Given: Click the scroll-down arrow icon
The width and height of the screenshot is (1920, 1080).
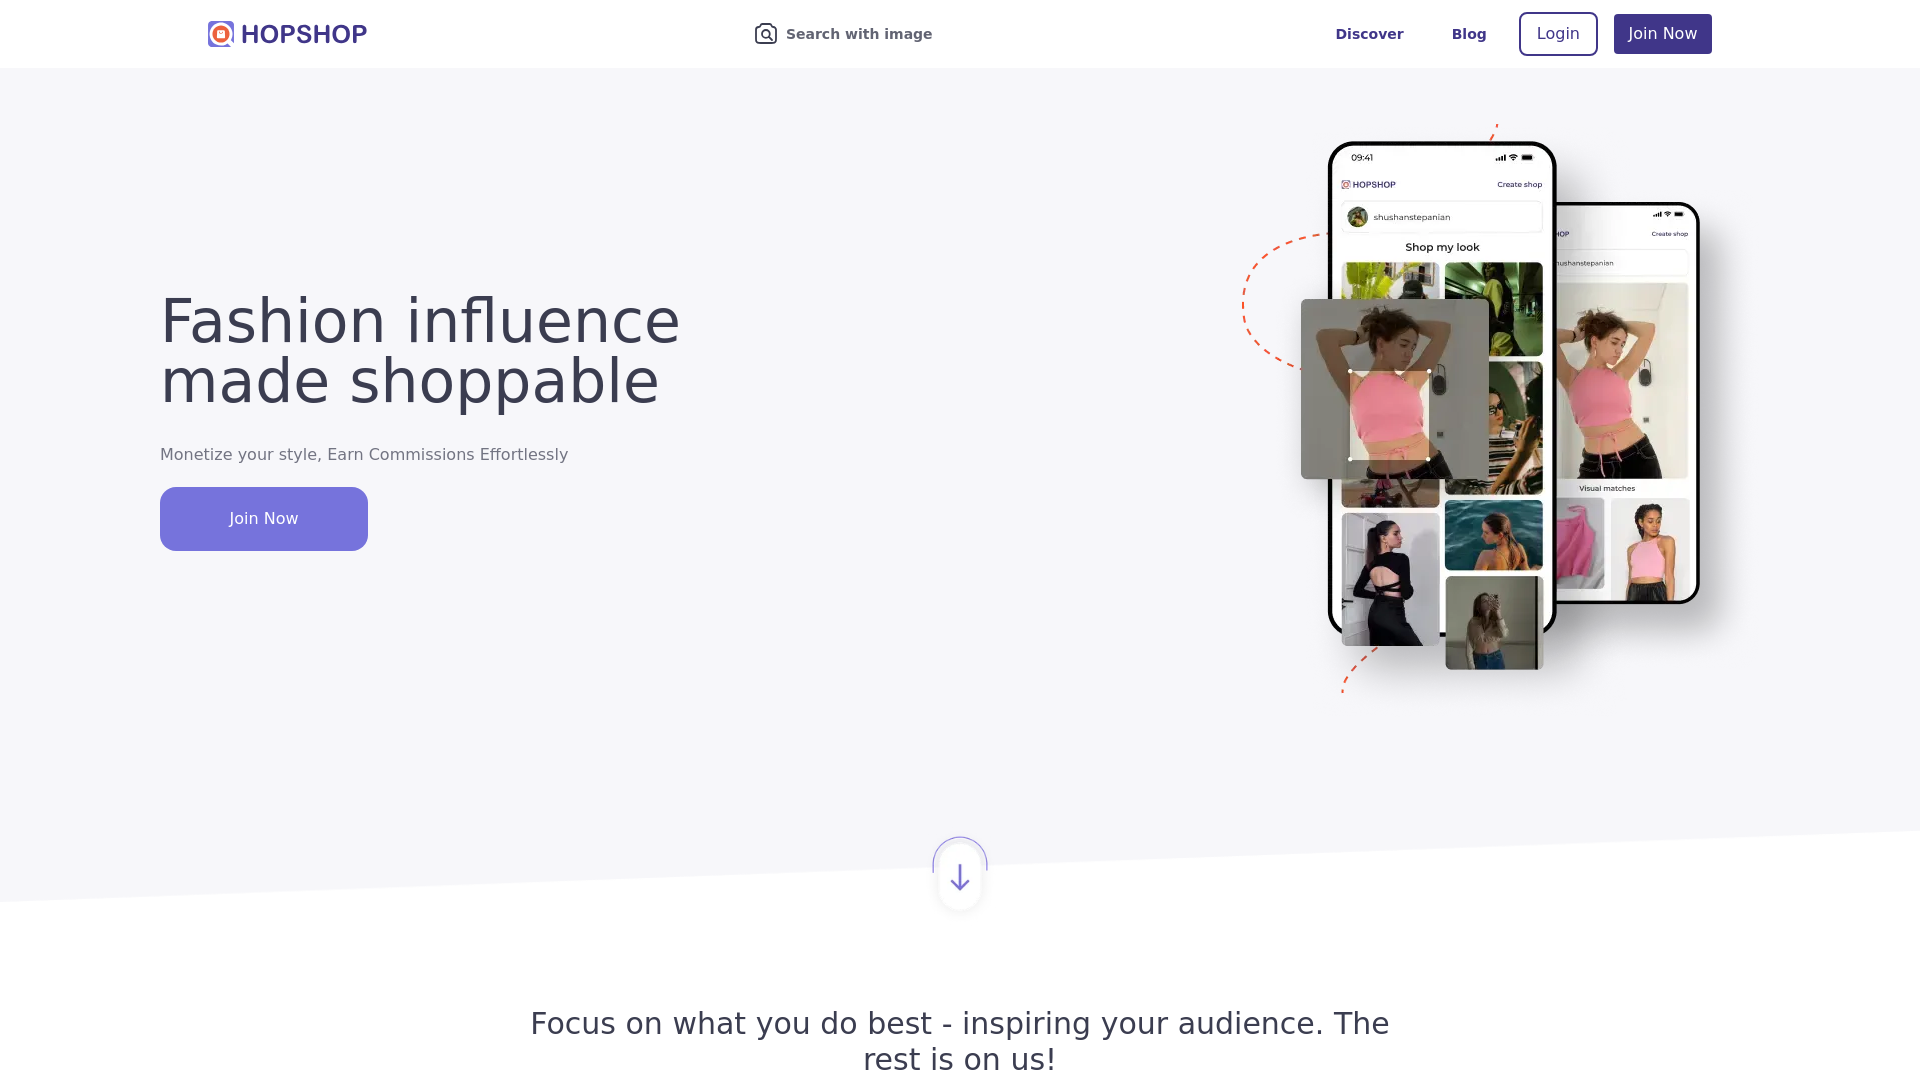Looking at the screenshot, I should click(960, 877).
